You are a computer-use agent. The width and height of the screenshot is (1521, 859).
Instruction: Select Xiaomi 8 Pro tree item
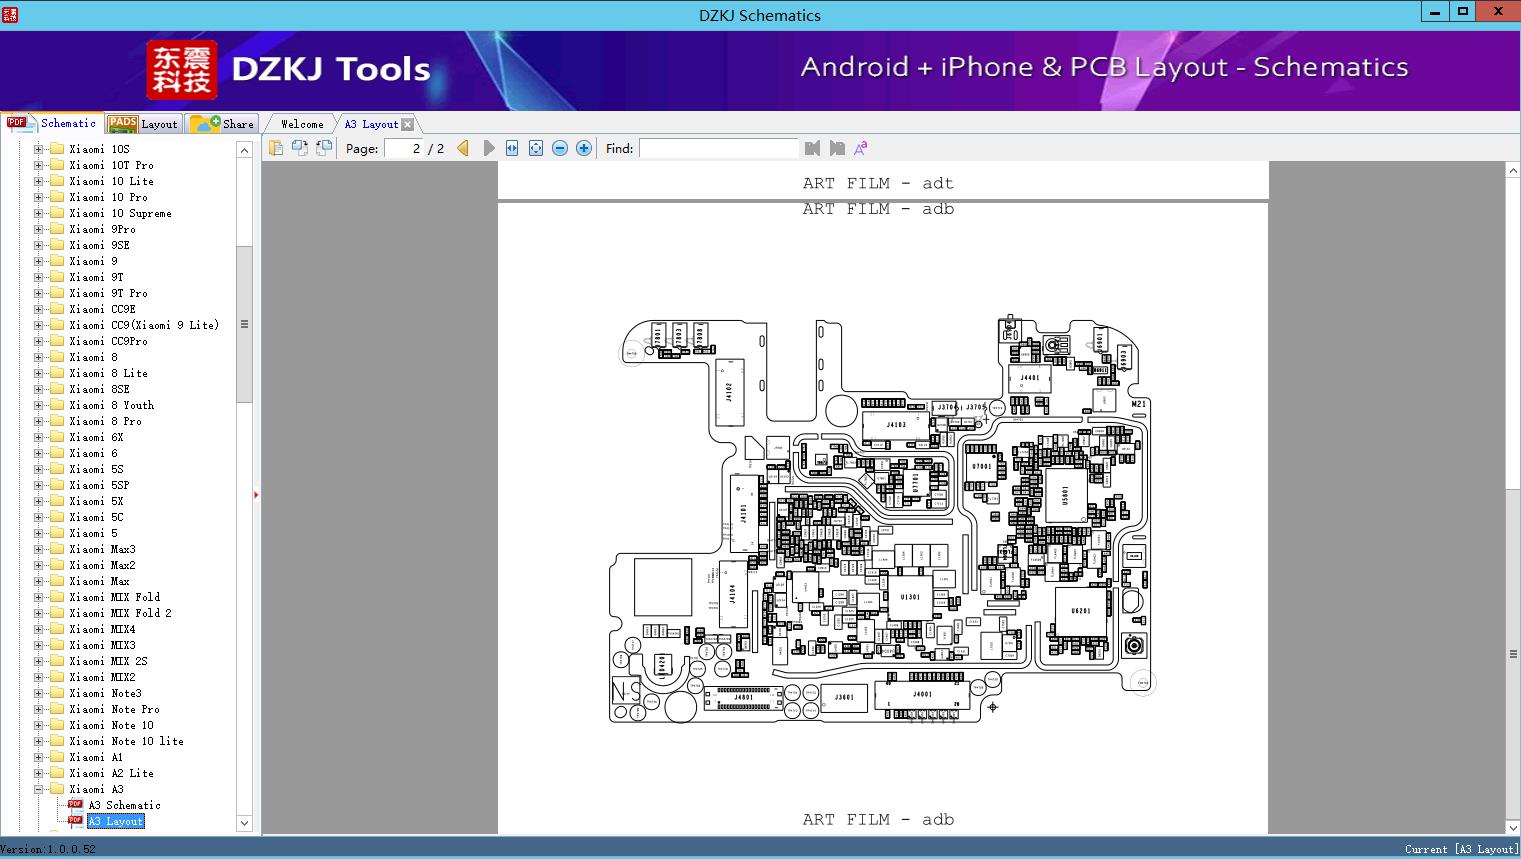pos(105,421)
